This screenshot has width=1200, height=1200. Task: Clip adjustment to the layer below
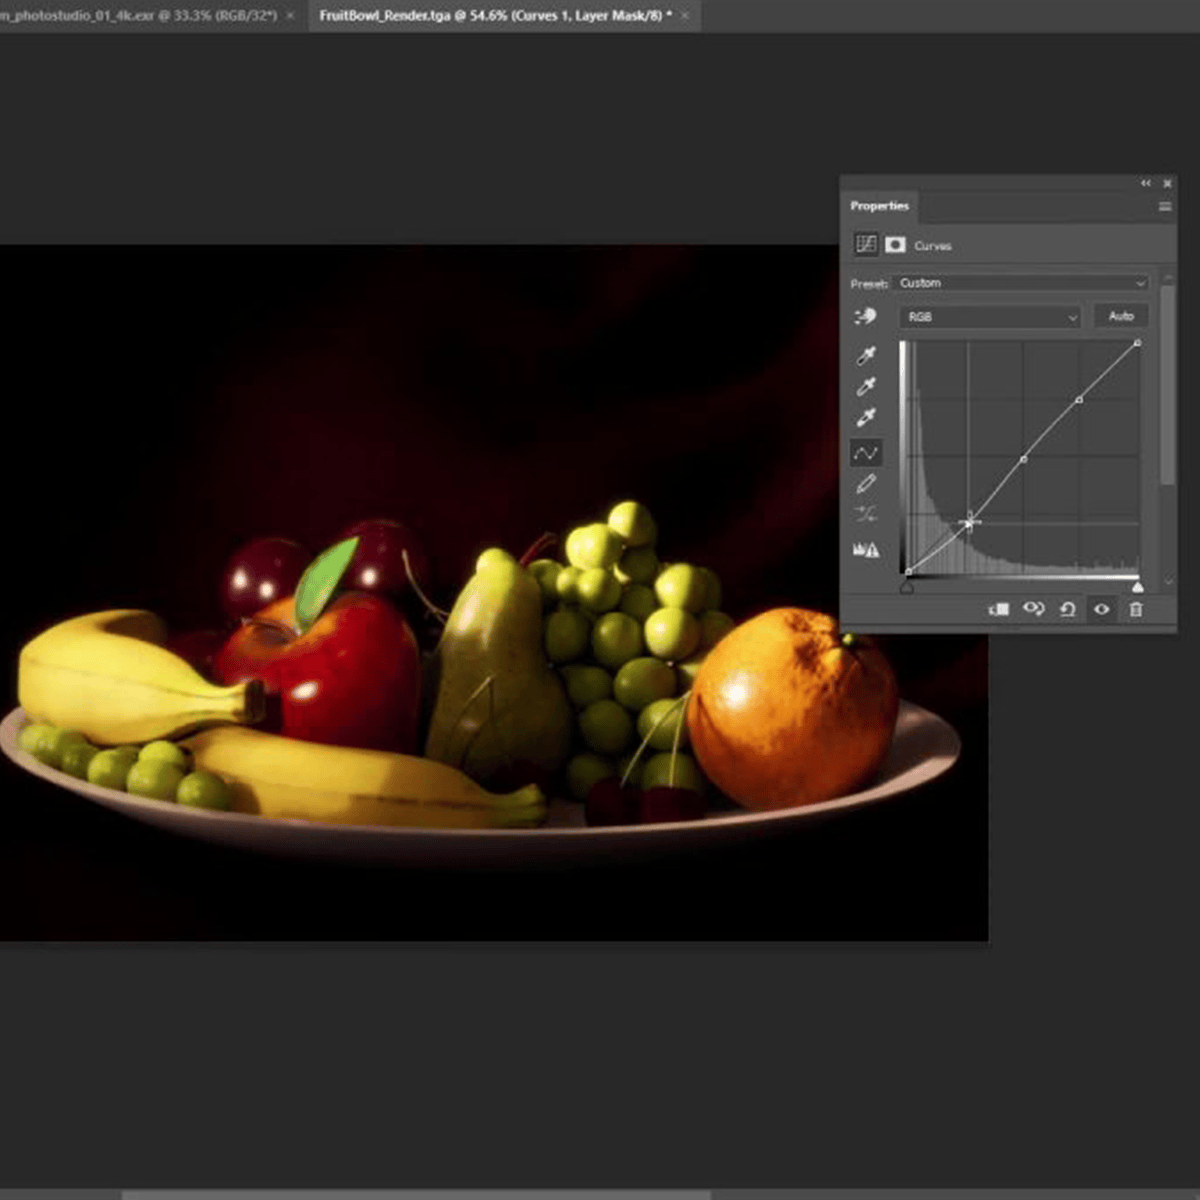point(999,609)
